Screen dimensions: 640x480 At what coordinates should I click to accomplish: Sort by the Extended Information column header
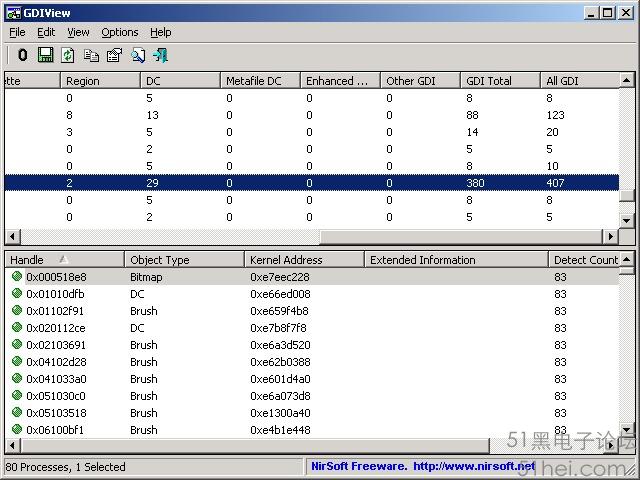(456, 260)
